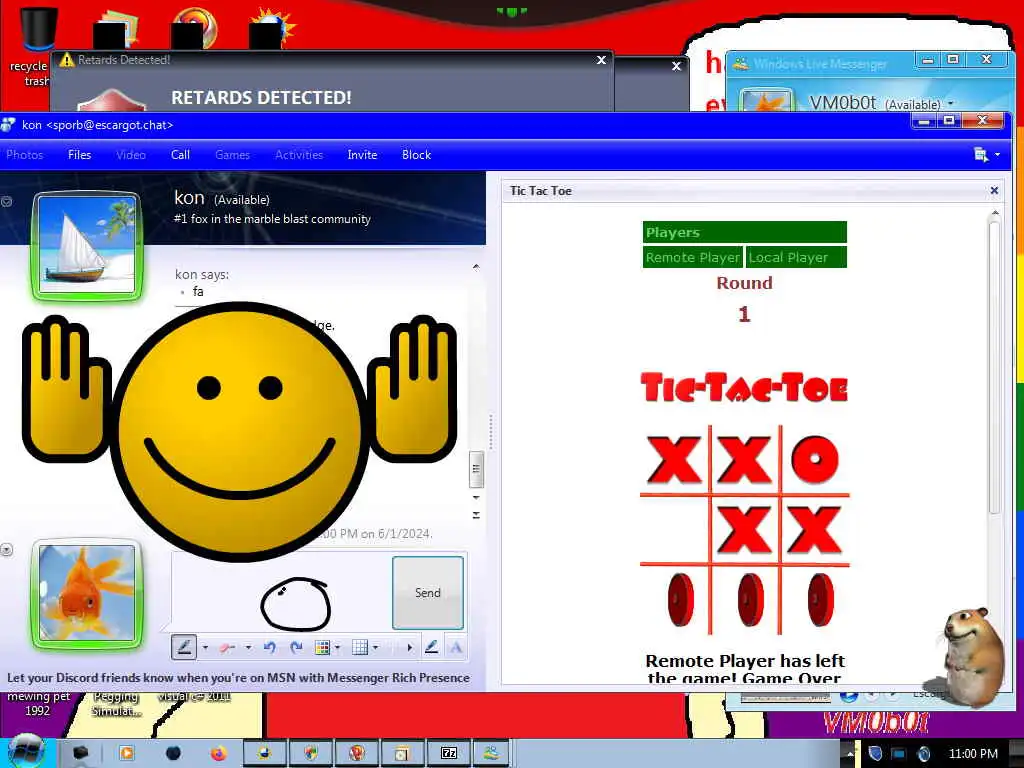Click the O piece in top-right cell
This screenshot has height=768, width=1024.
point(814,459)
